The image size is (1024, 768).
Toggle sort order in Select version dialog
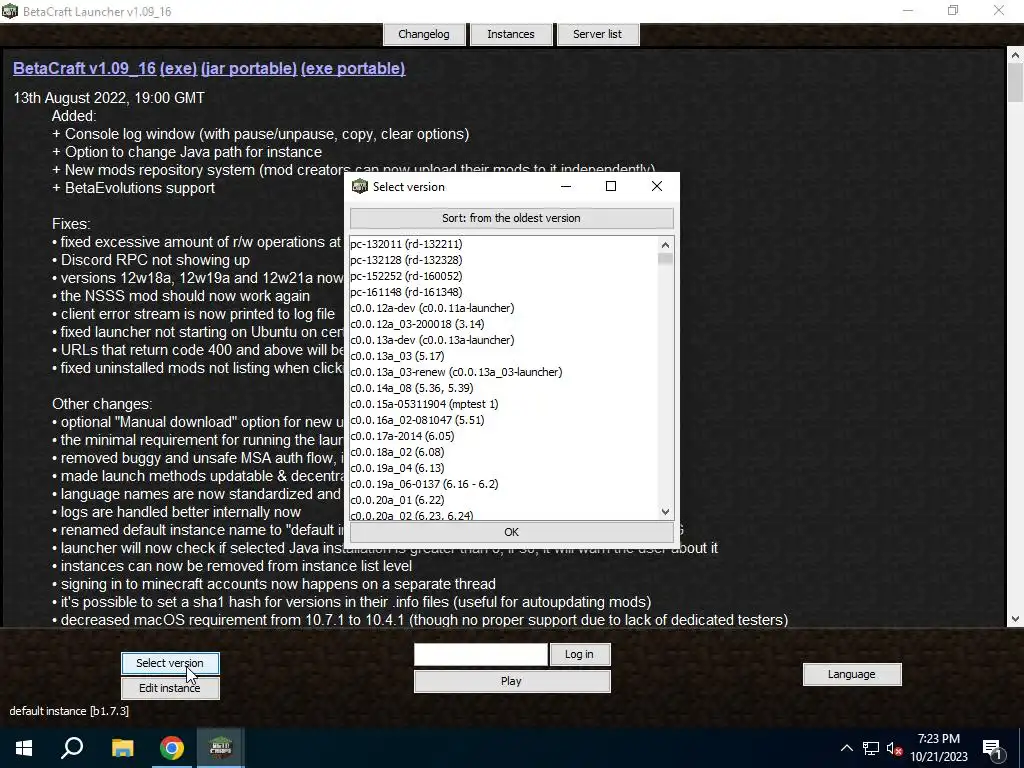[511, 218]
